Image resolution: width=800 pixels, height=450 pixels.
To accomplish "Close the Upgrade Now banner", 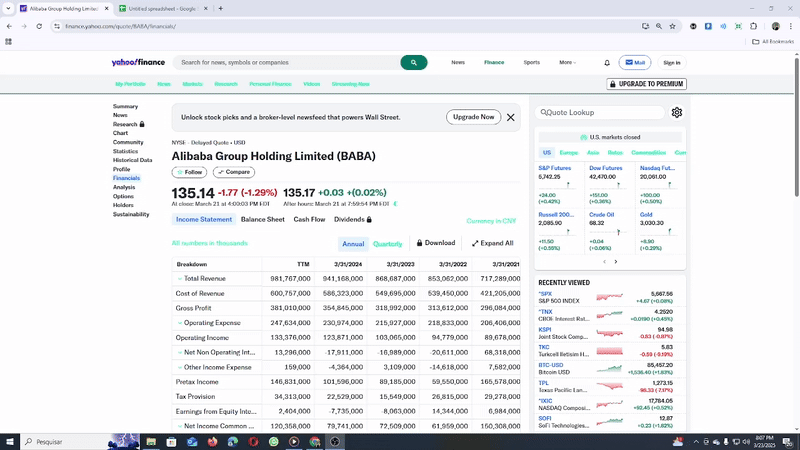I will (x=510, y=117).
